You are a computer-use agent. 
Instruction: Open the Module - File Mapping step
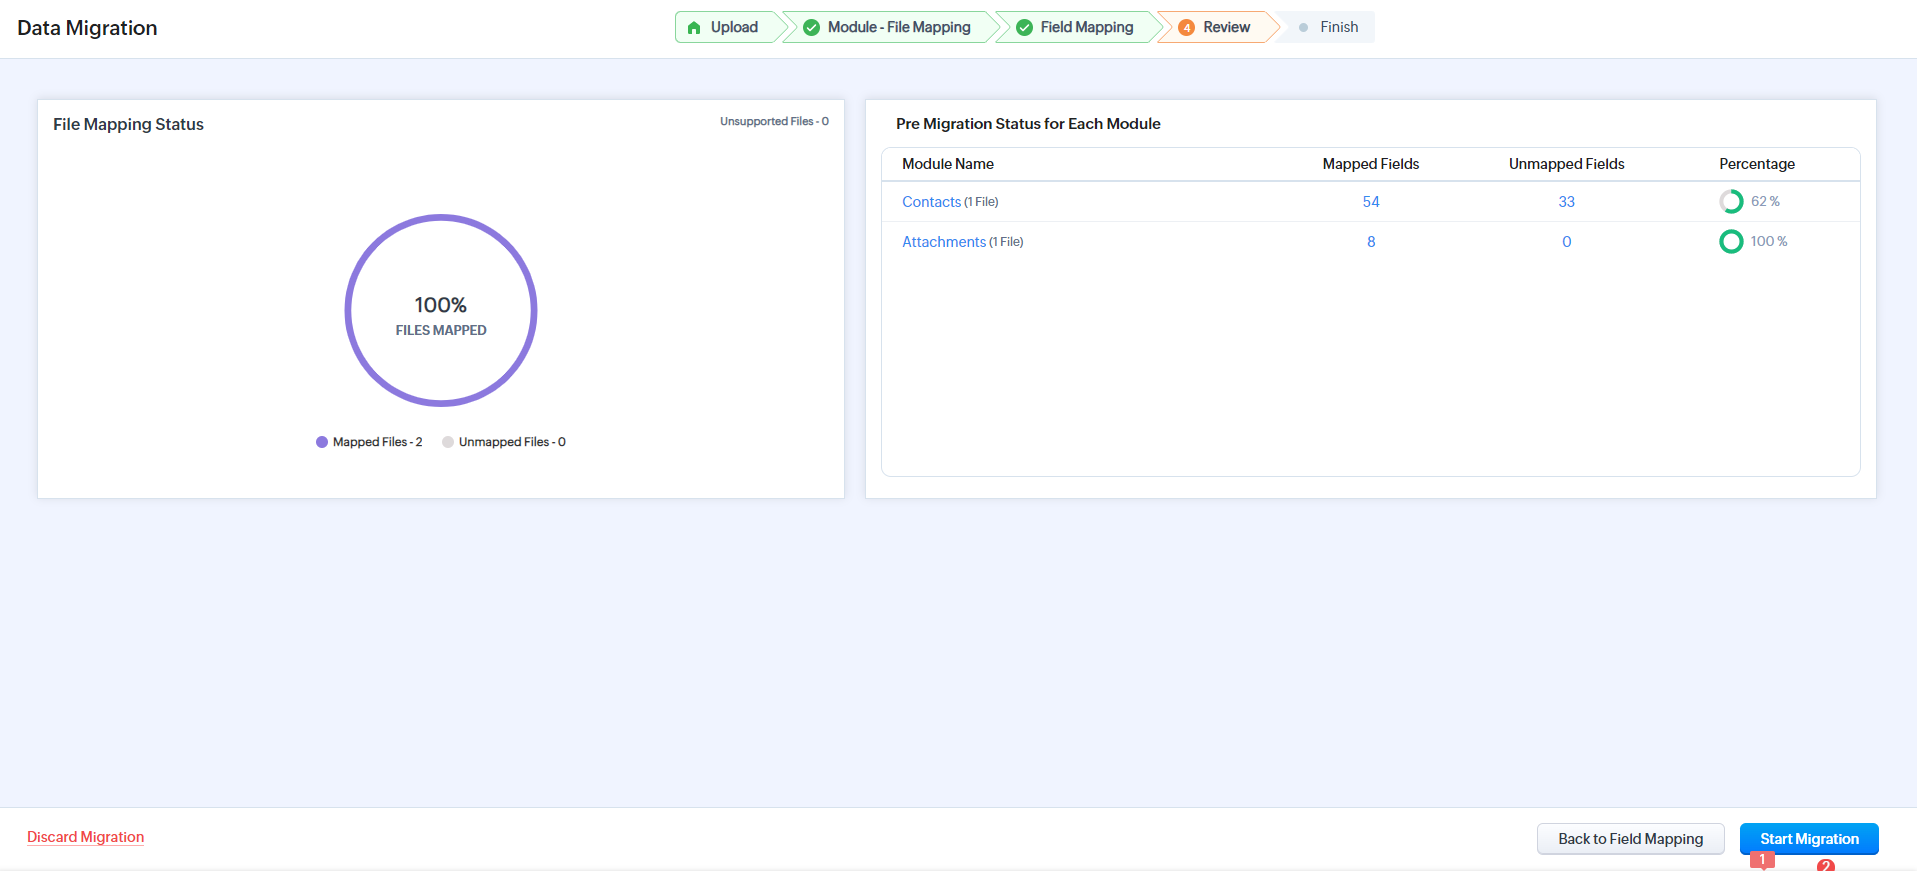click(x=898, y=28)
